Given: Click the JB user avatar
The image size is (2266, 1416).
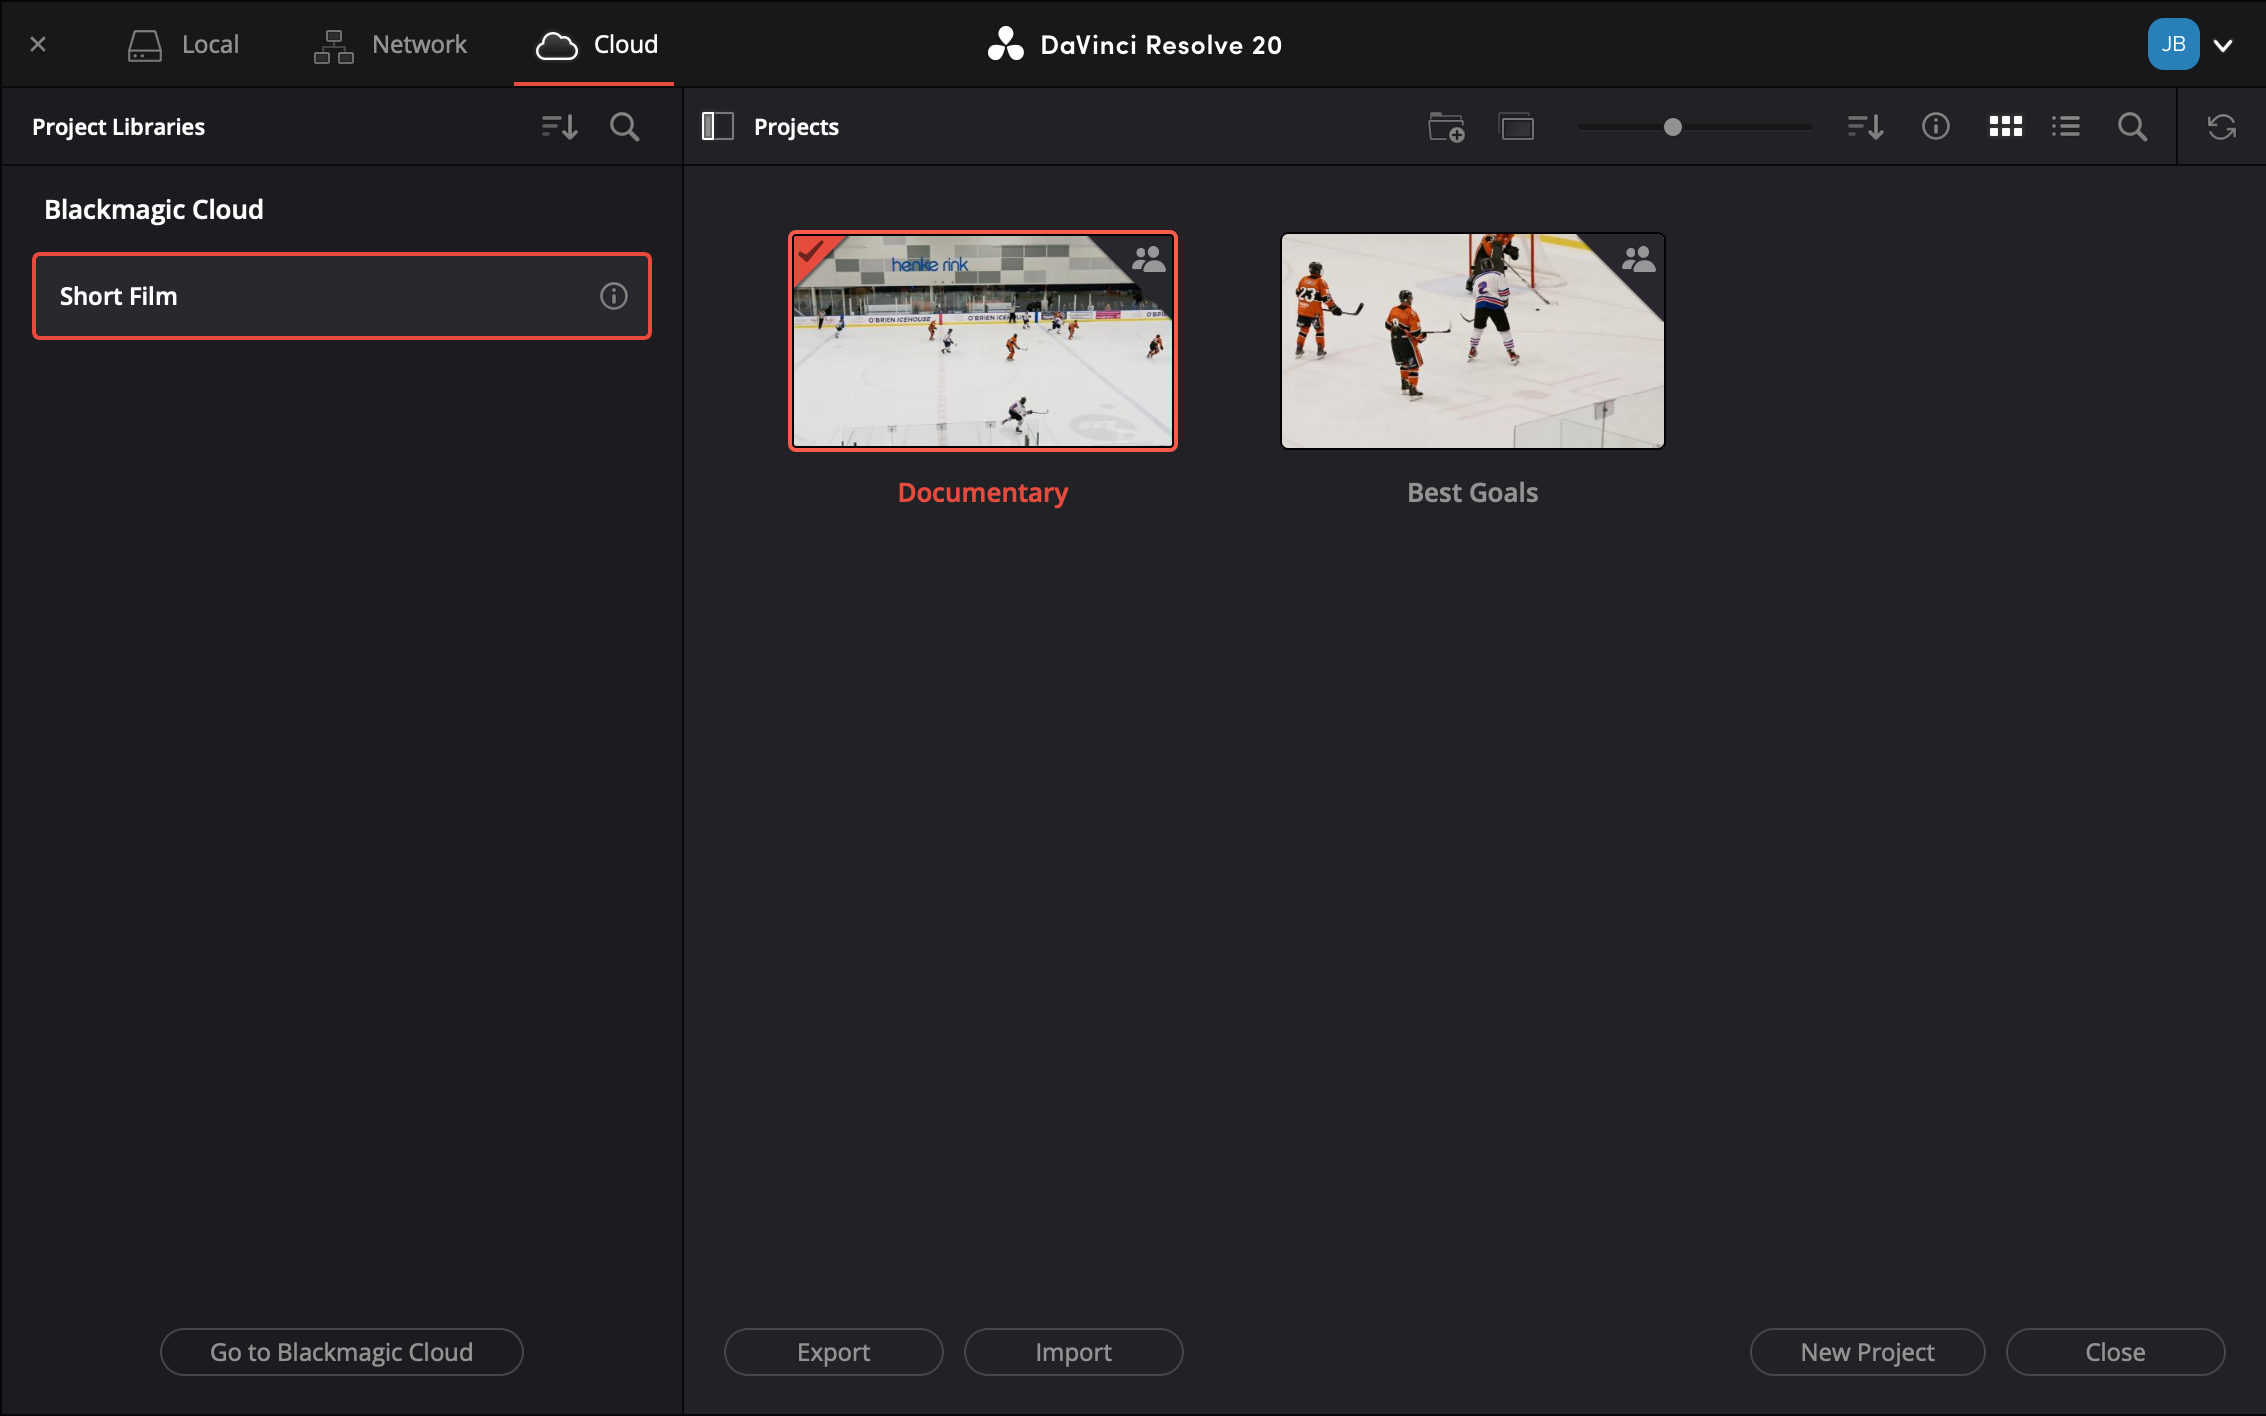Looking at the screenshot, I should pyautogui.click(x=2172, y=44).
